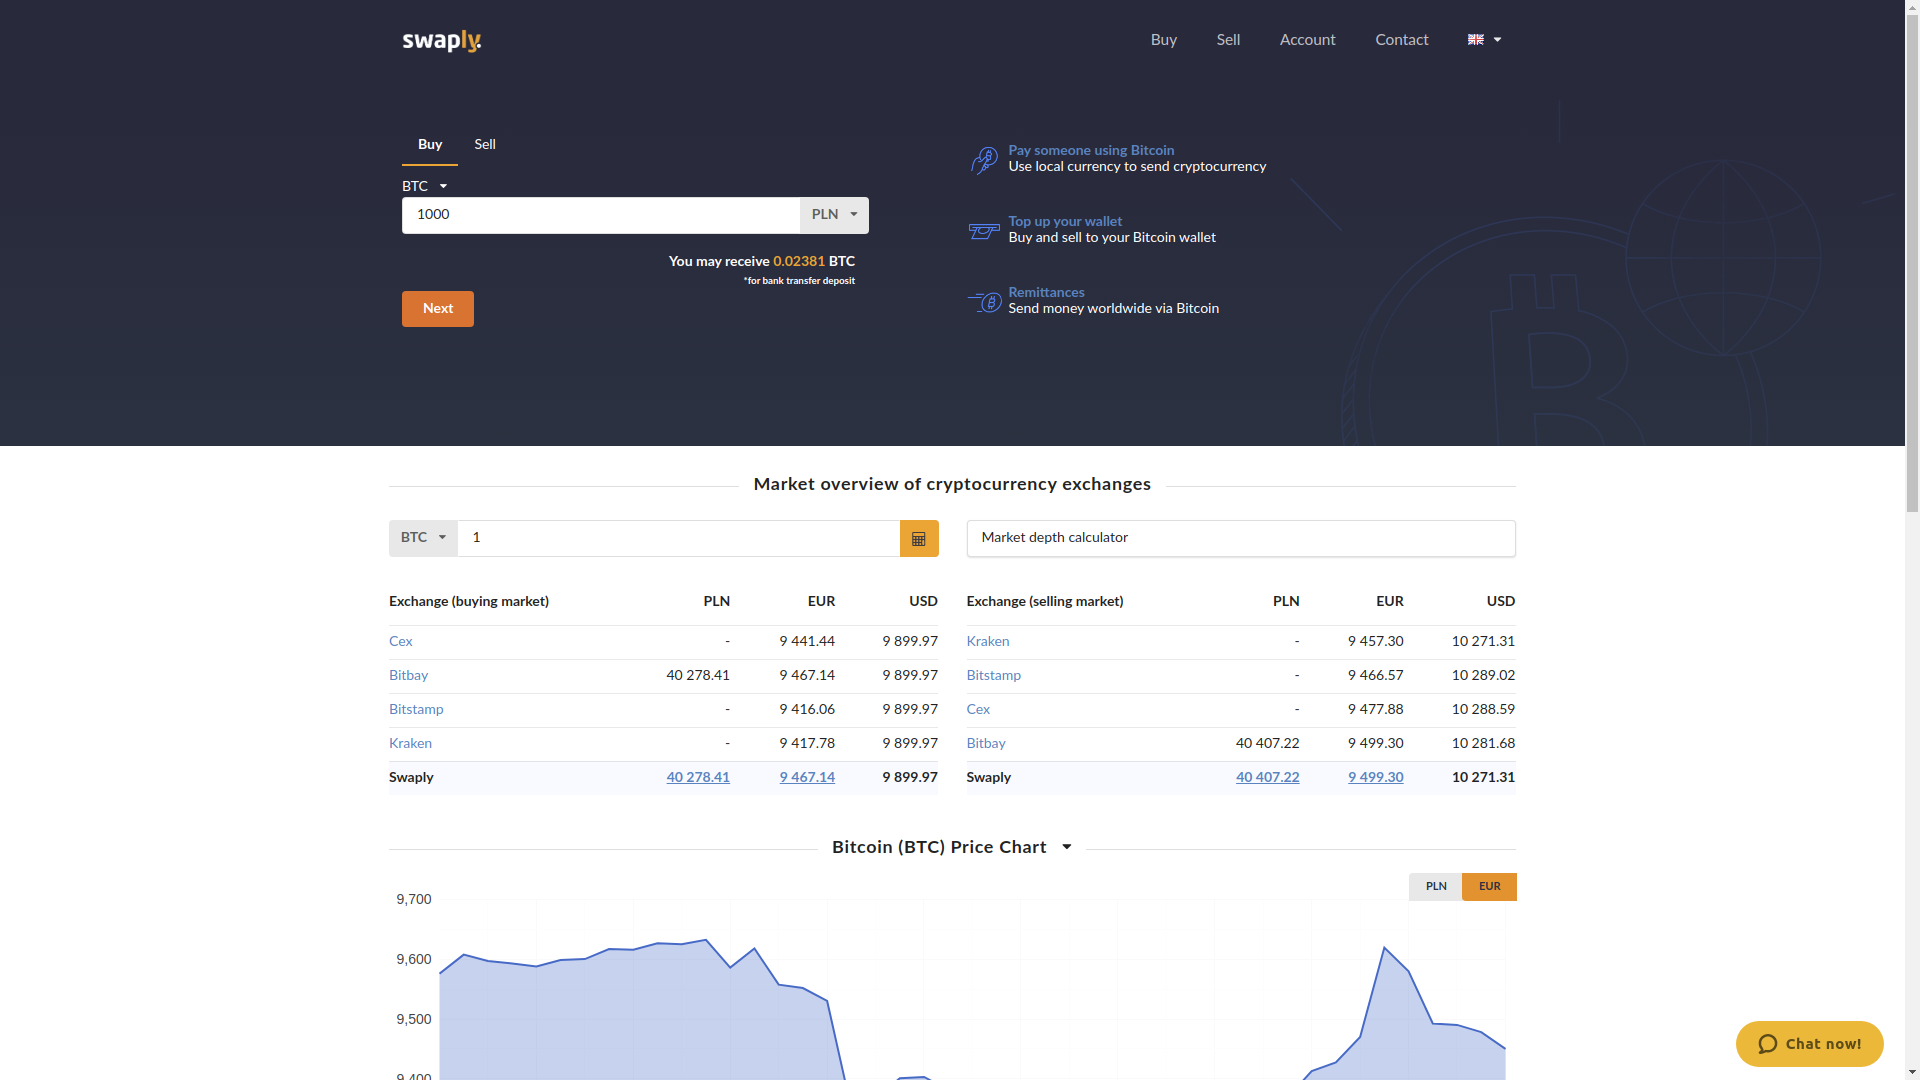Viewport: 1920px width, 1080px height.
Task: Select the Top up your wallet icon
Action: [984, 231]
